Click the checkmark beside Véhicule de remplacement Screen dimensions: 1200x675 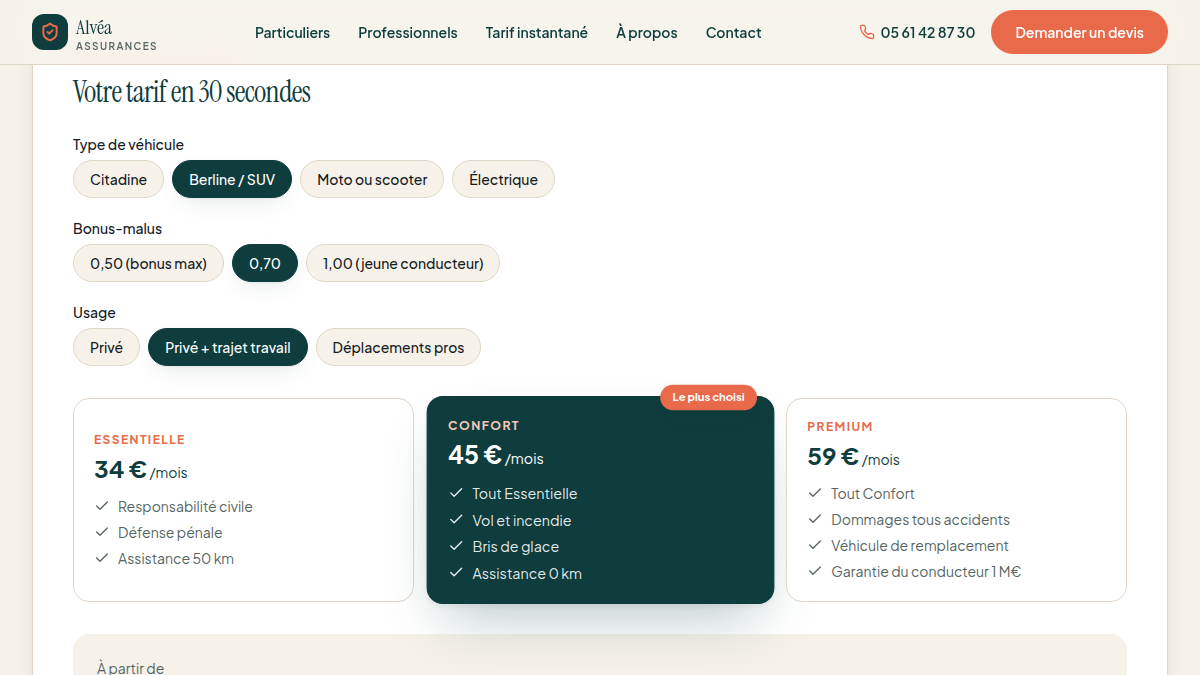coord(814,545)
